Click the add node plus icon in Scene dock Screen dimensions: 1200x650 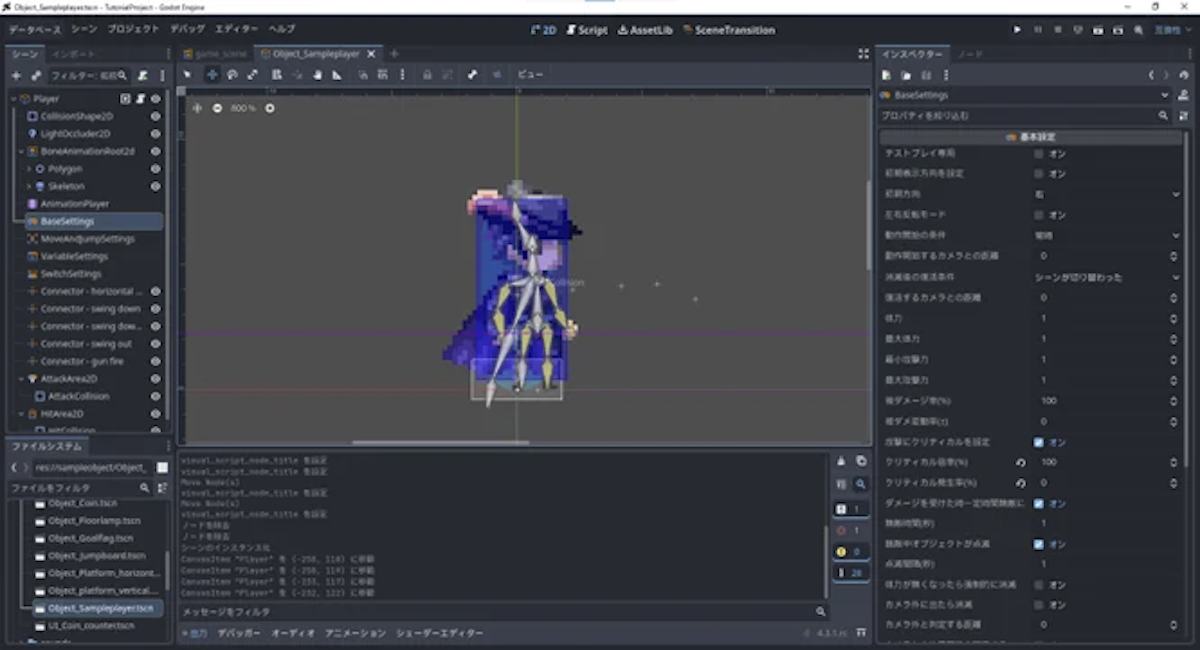[16, 75]
